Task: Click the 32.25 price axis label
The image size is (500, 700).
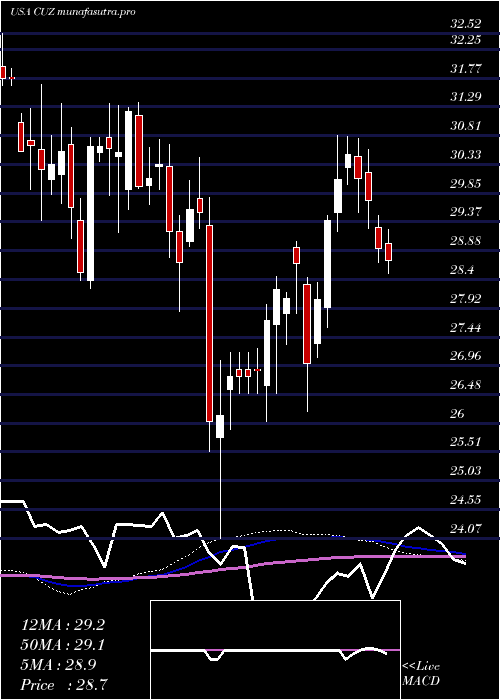Action: pos(466,40)
